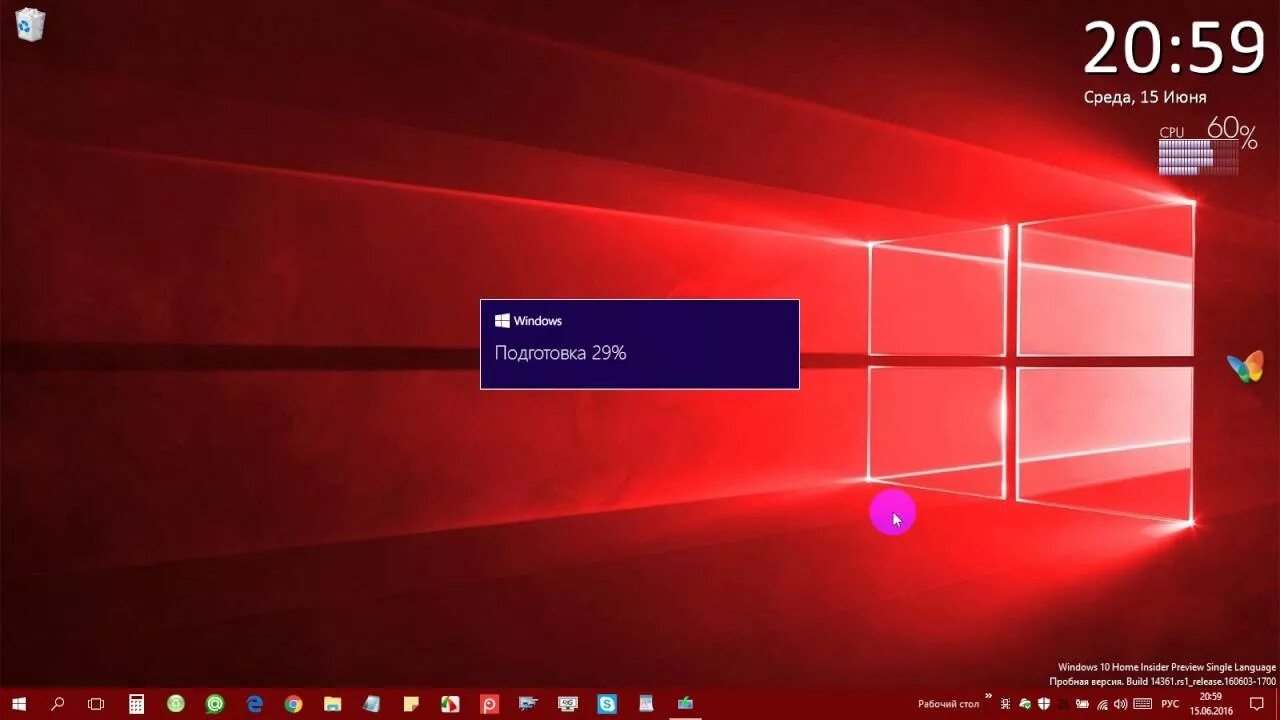
Task: Click the MSN butterfly desktop gadget
Action: 1246,366
